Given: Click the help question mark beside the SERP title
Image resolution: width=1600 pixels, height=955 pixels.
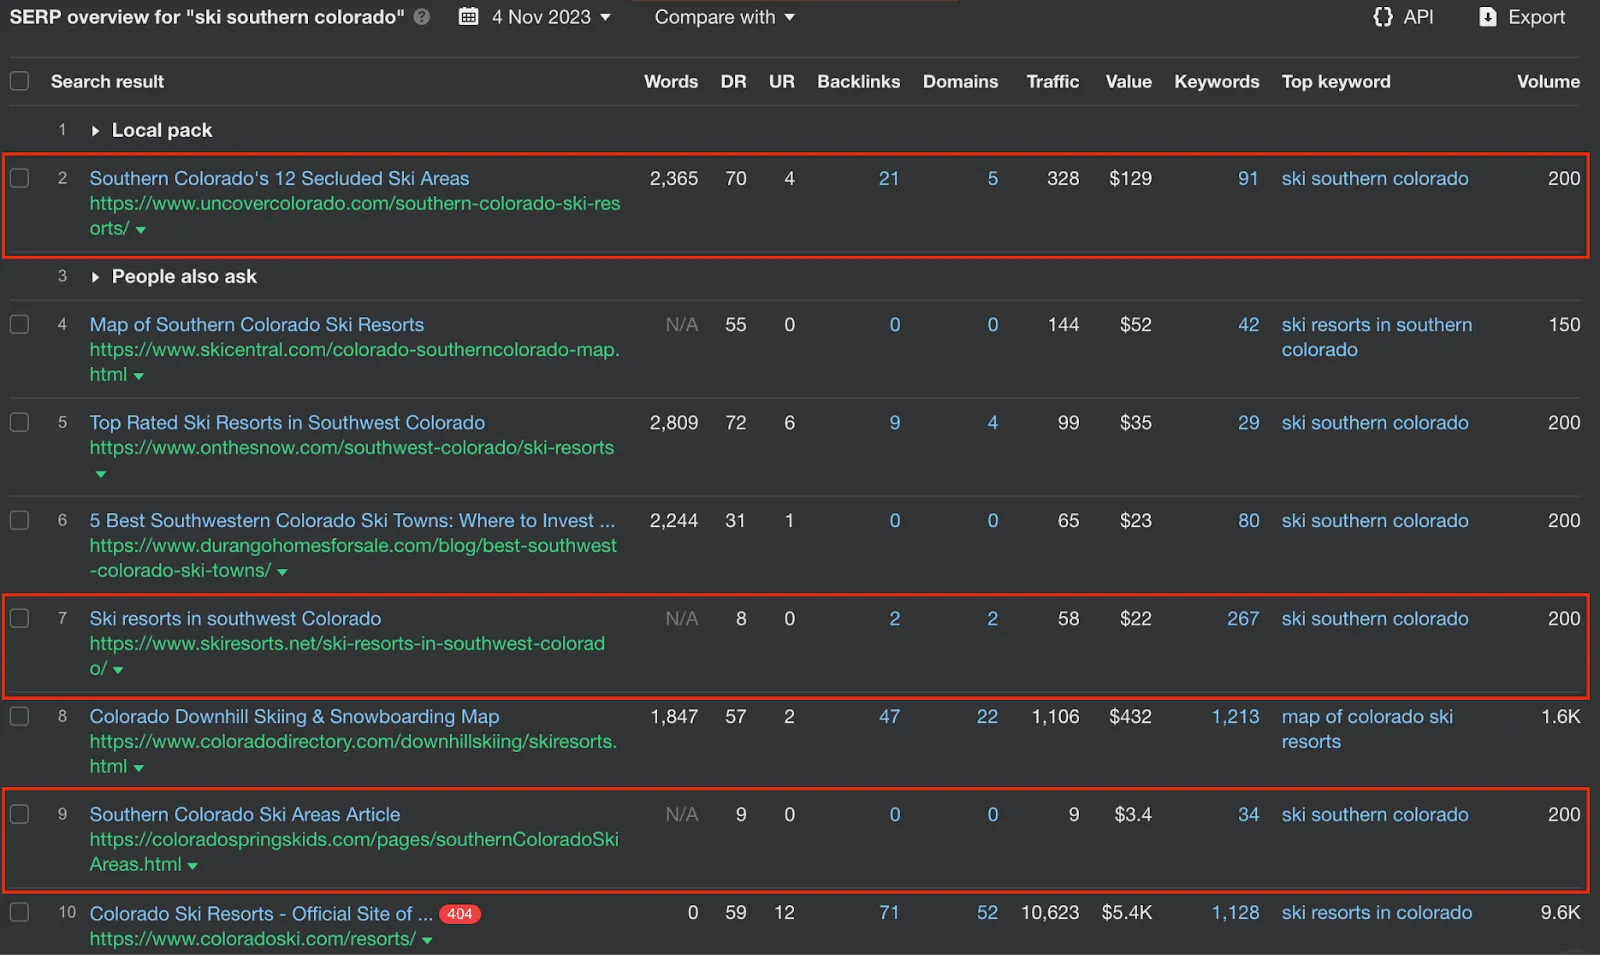Looking at the screenshot, I should point(421,17).
